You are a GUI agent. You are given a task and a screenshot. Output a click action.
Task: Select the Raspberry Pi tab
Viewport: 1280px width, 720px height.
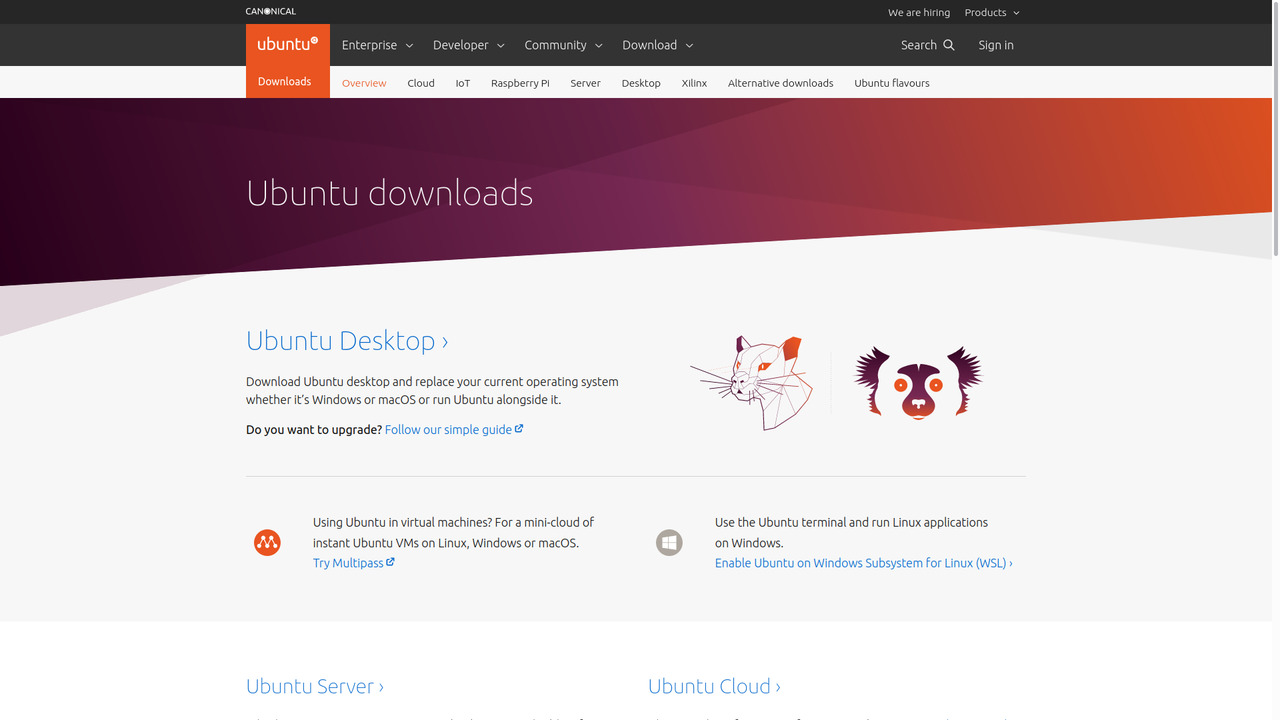[x=520, y=83]
